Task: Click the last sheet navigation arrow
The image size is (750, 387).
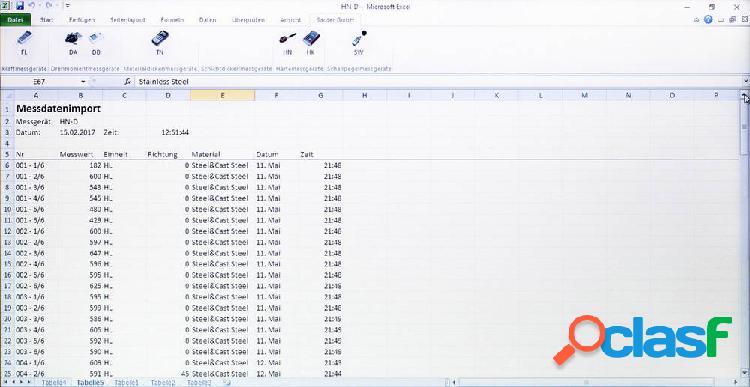Action: [x=29, y=383]
